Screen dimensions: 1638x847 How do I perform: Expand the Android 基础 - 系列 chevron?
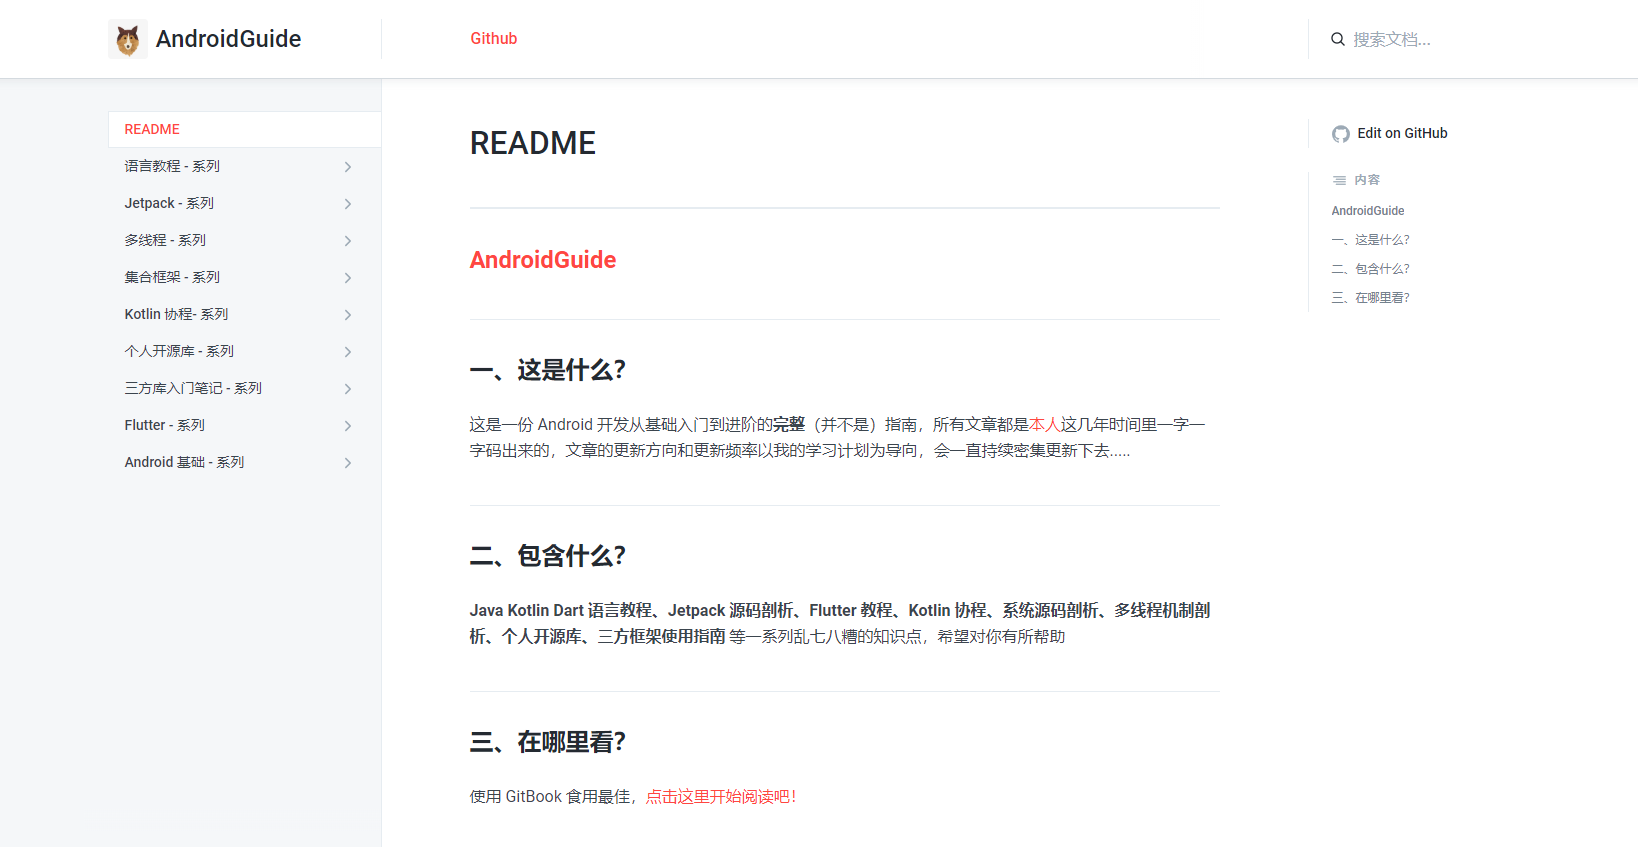click(x=348, y=463)
